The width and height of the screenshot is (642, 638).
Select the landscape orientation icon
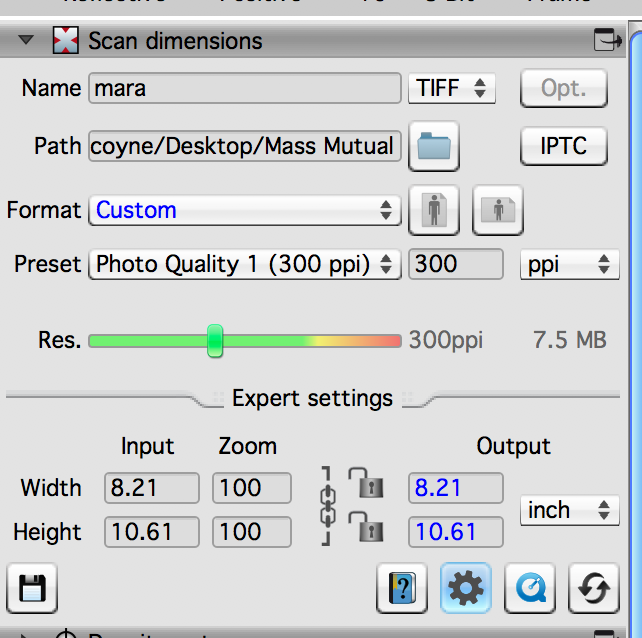pos(497,210)
